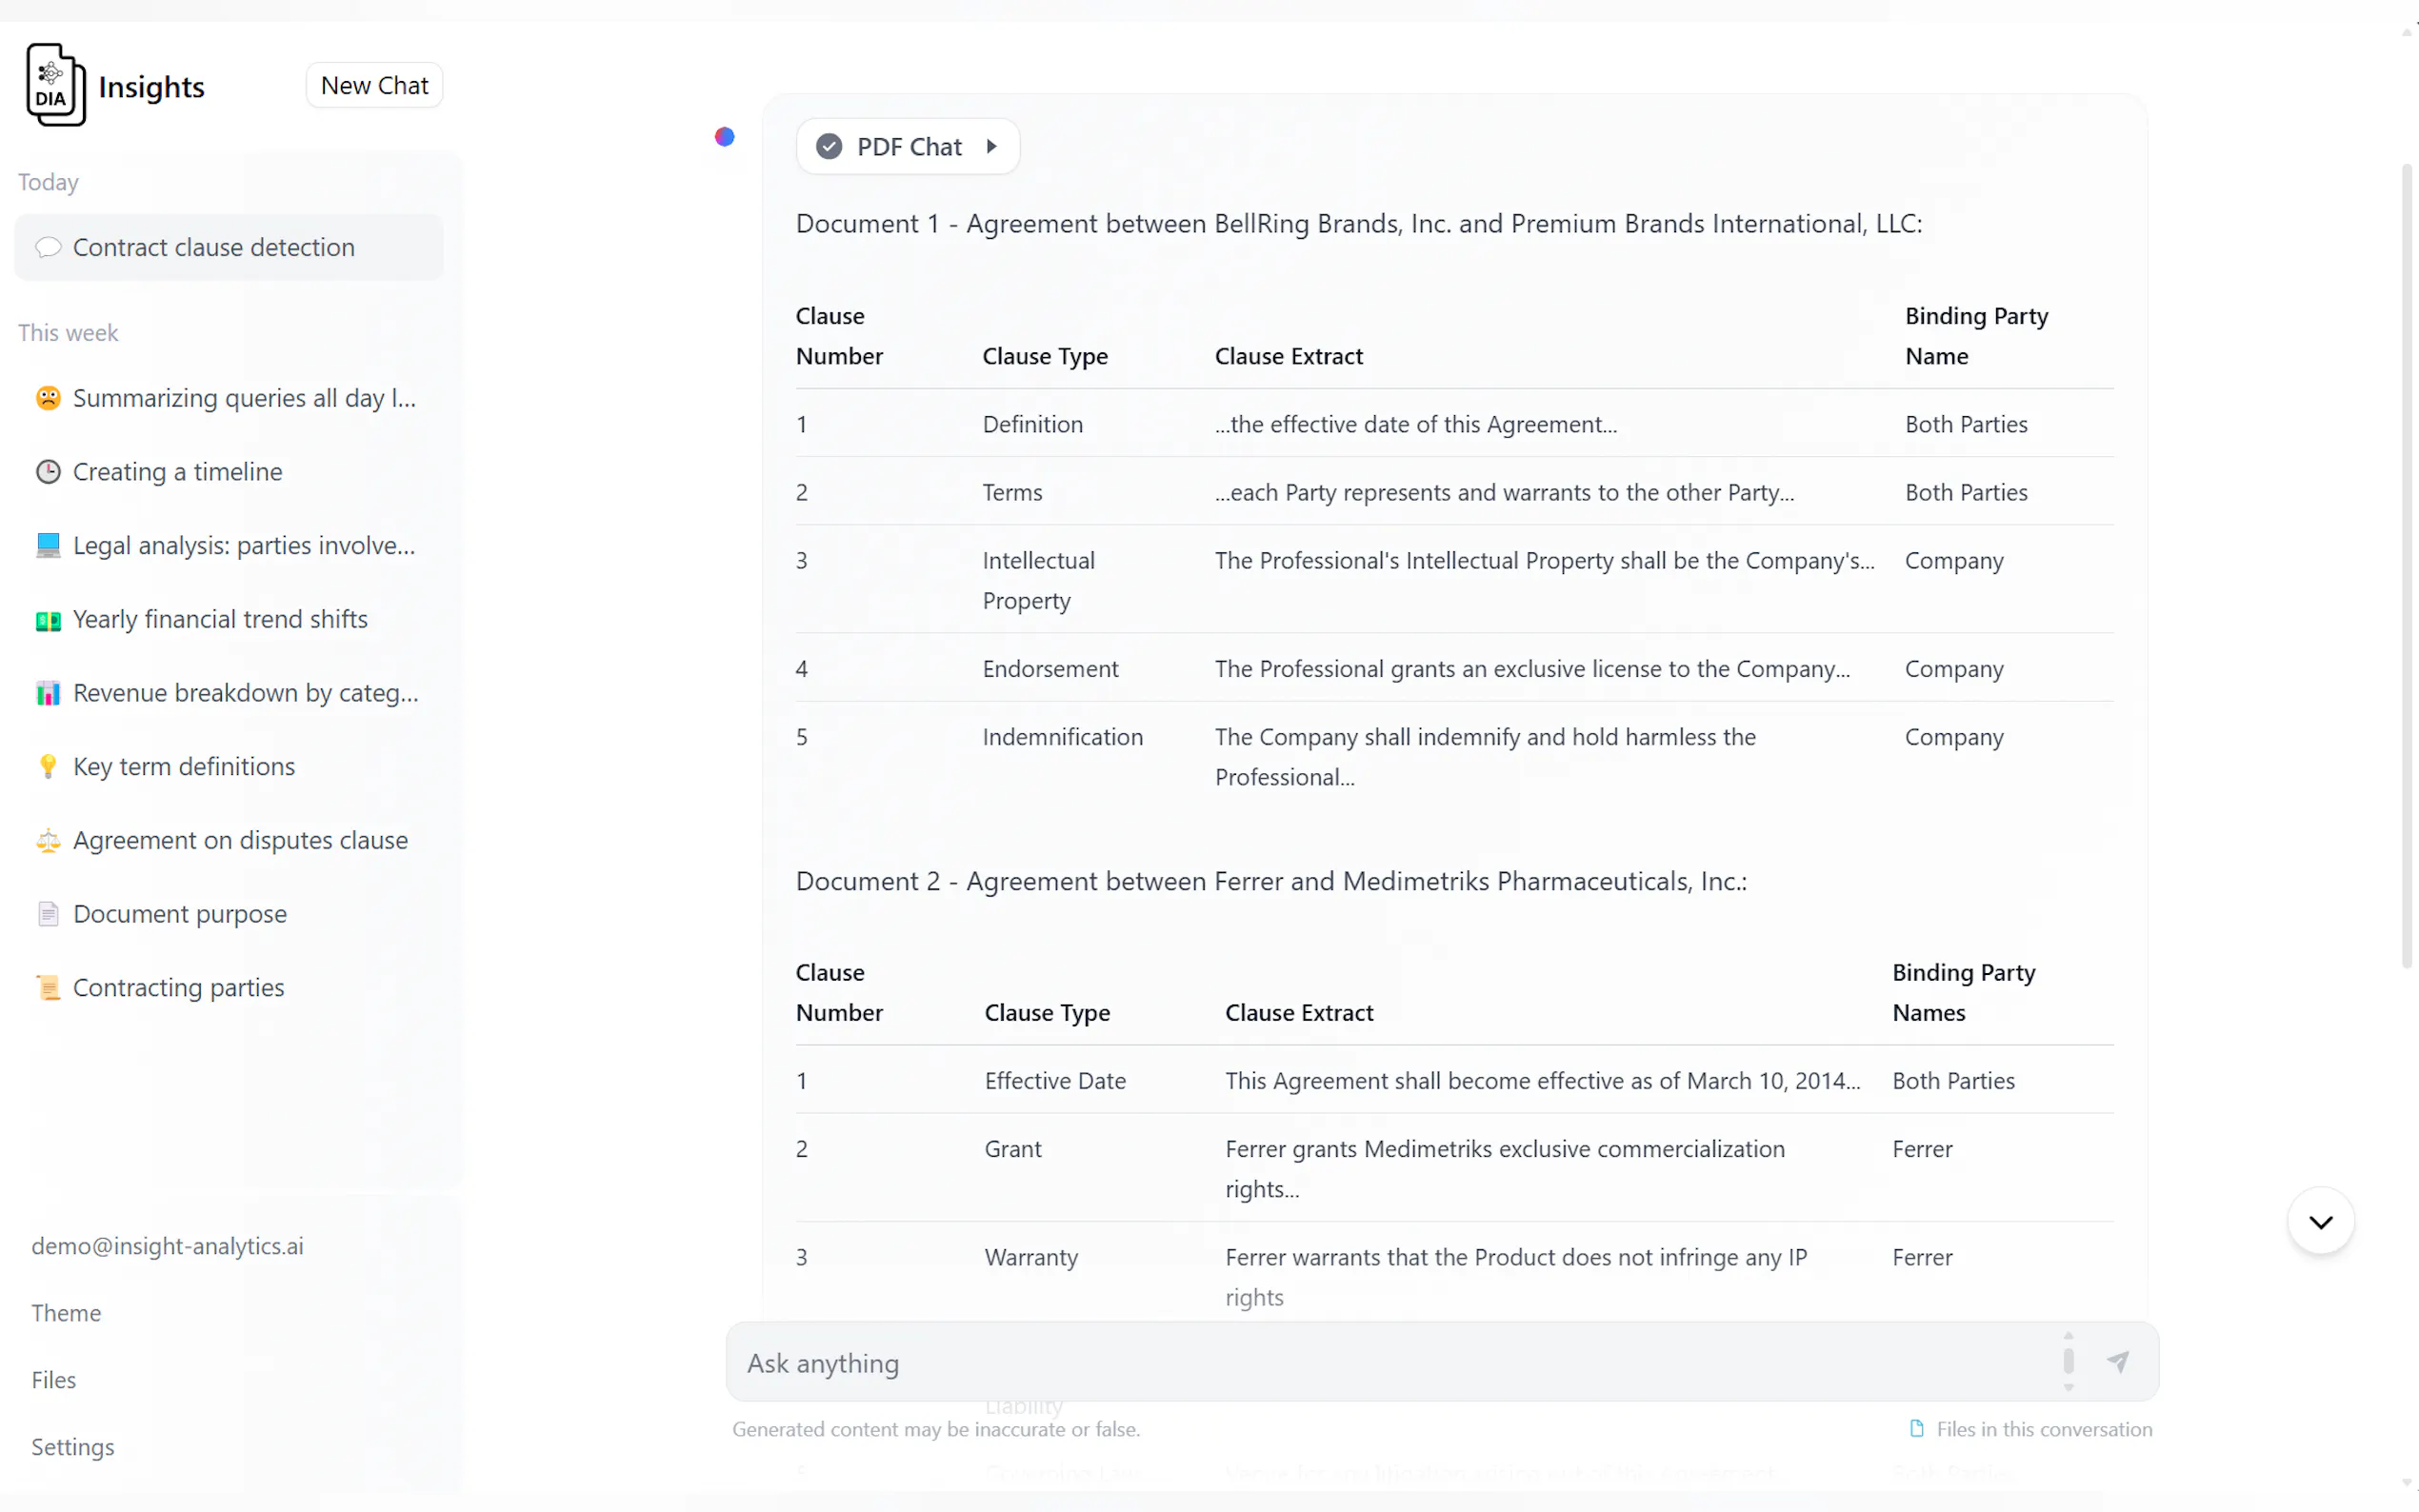
Task: Click the scales icon beside Agreement on disputes clause
Action: click(x=48, y=840)
